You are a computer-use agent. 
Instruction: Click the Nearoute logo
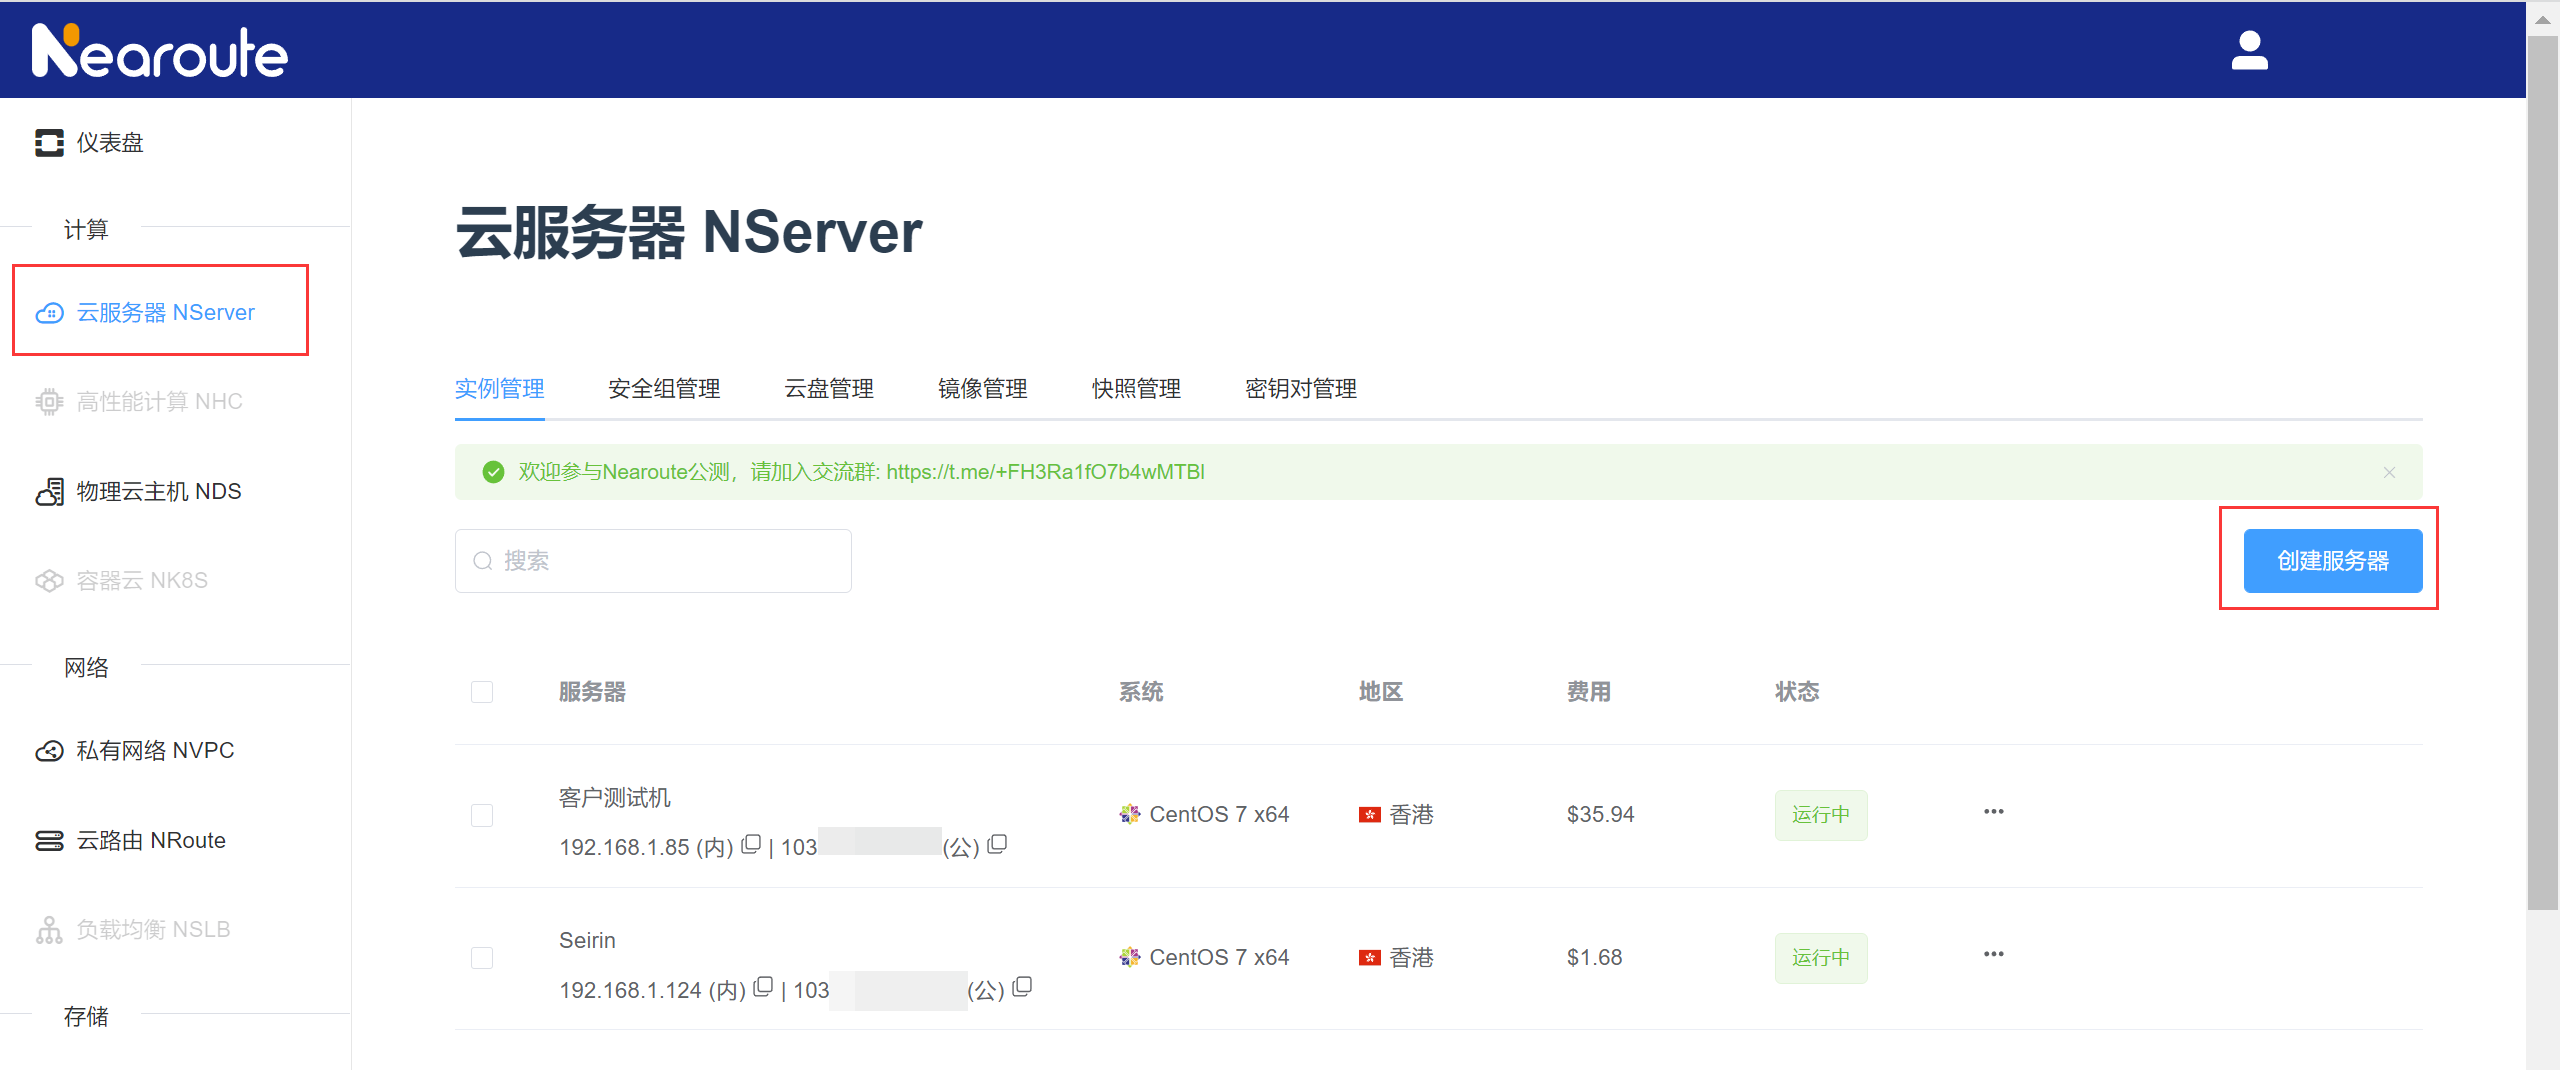click(x=160, y=51)
